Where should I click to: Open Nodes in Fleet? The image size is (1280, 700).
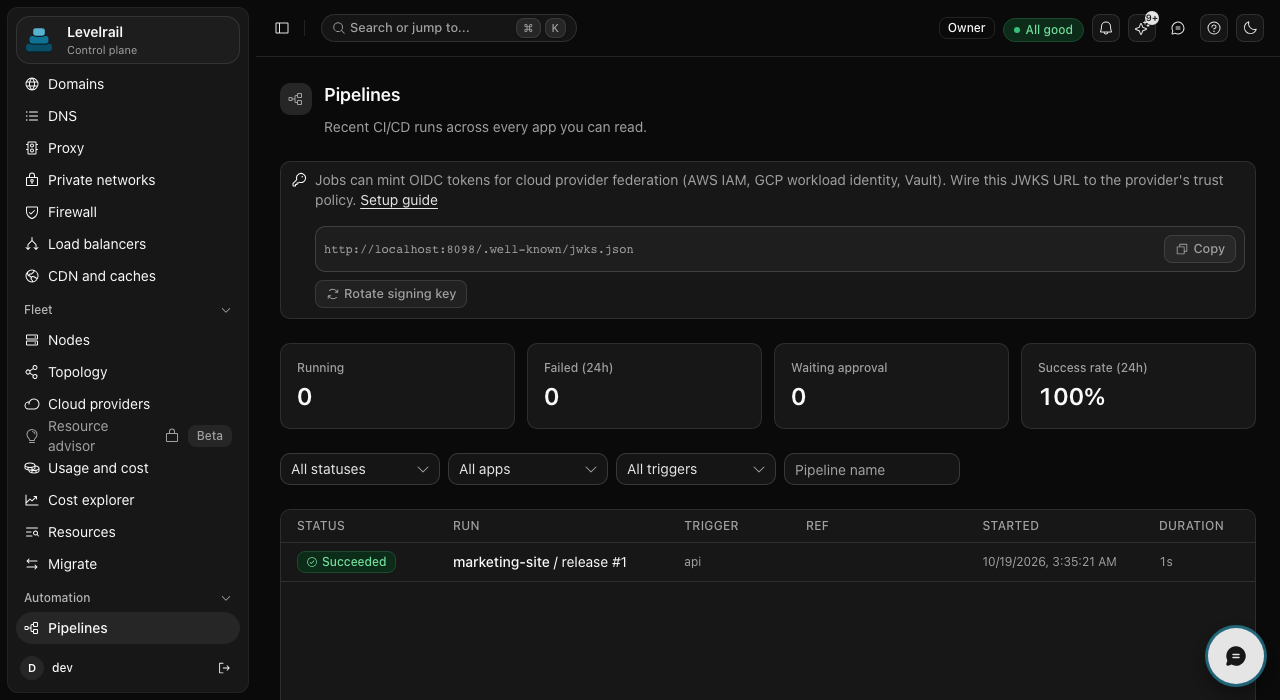128,340
